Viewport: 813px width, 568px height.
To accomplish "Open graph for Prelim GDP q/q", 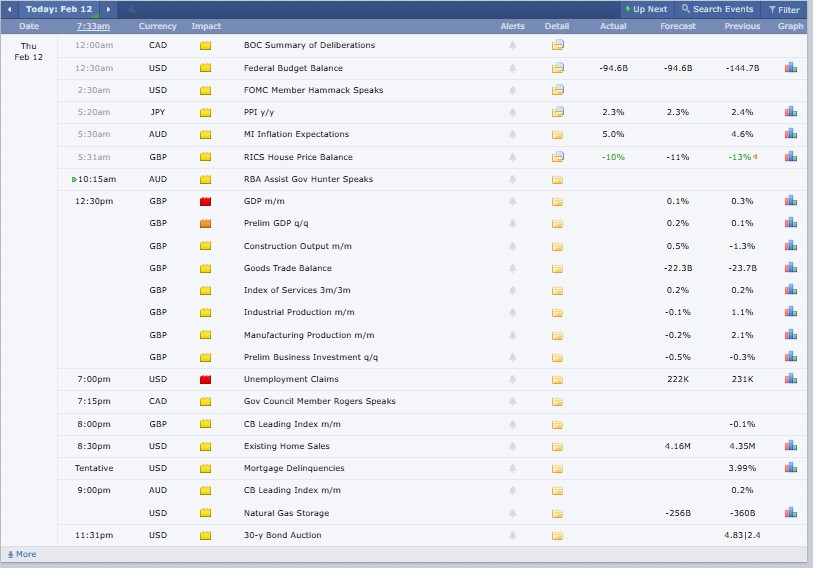I will (791, 223).
